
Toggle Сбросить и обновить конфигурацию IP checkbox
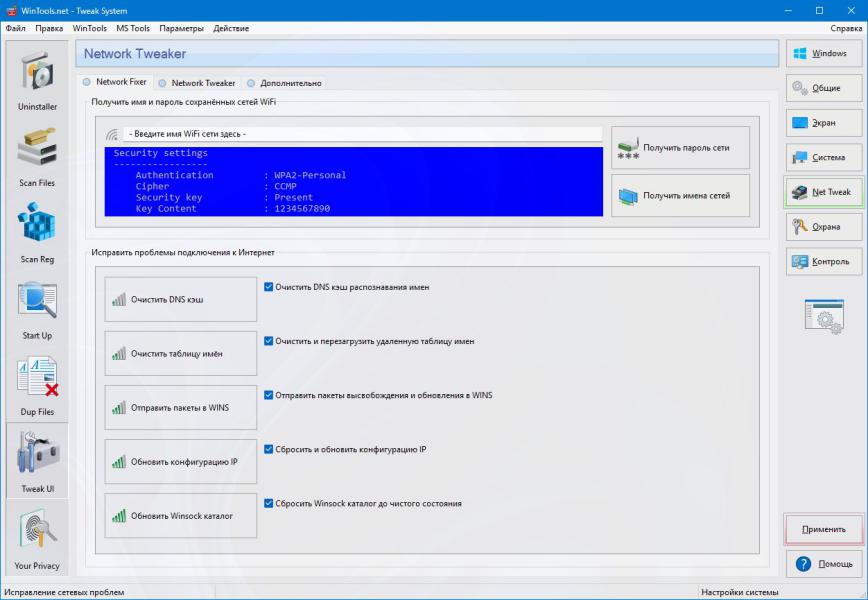[x=269, y=450]
